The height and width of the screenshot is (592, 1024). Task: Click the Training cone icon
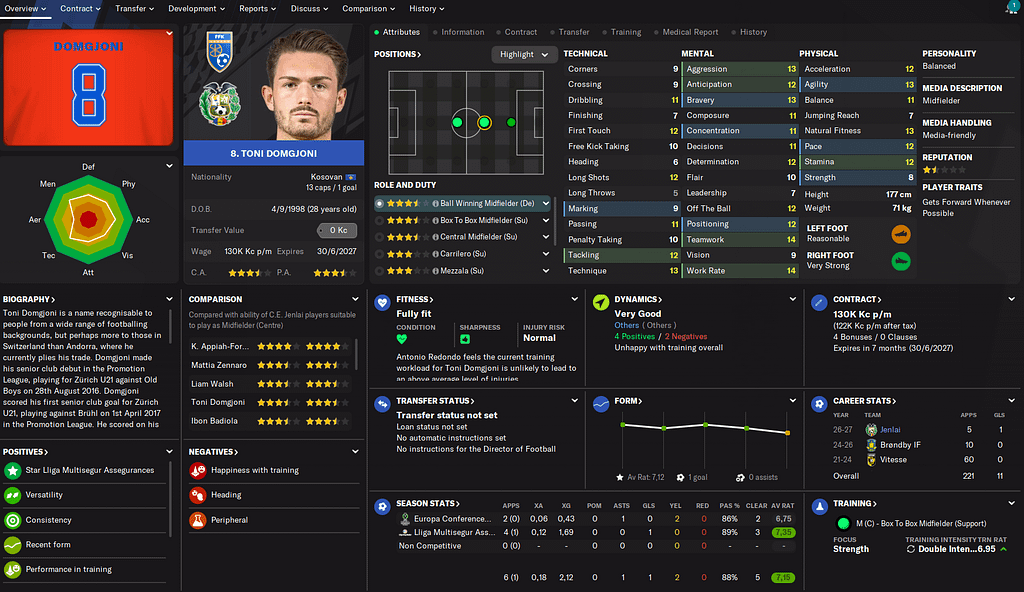click(819, 507)
